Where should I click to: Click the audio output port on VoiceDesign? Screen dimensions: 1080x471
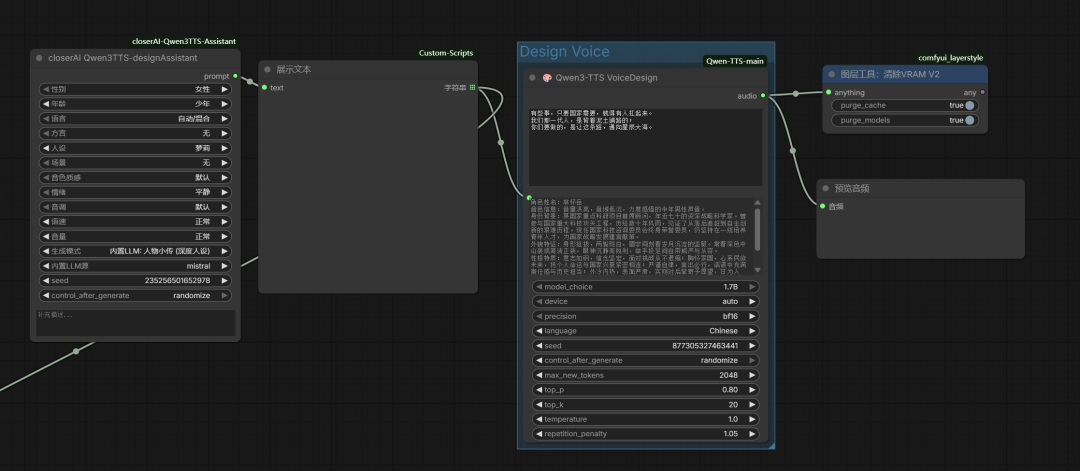(762, 96)
